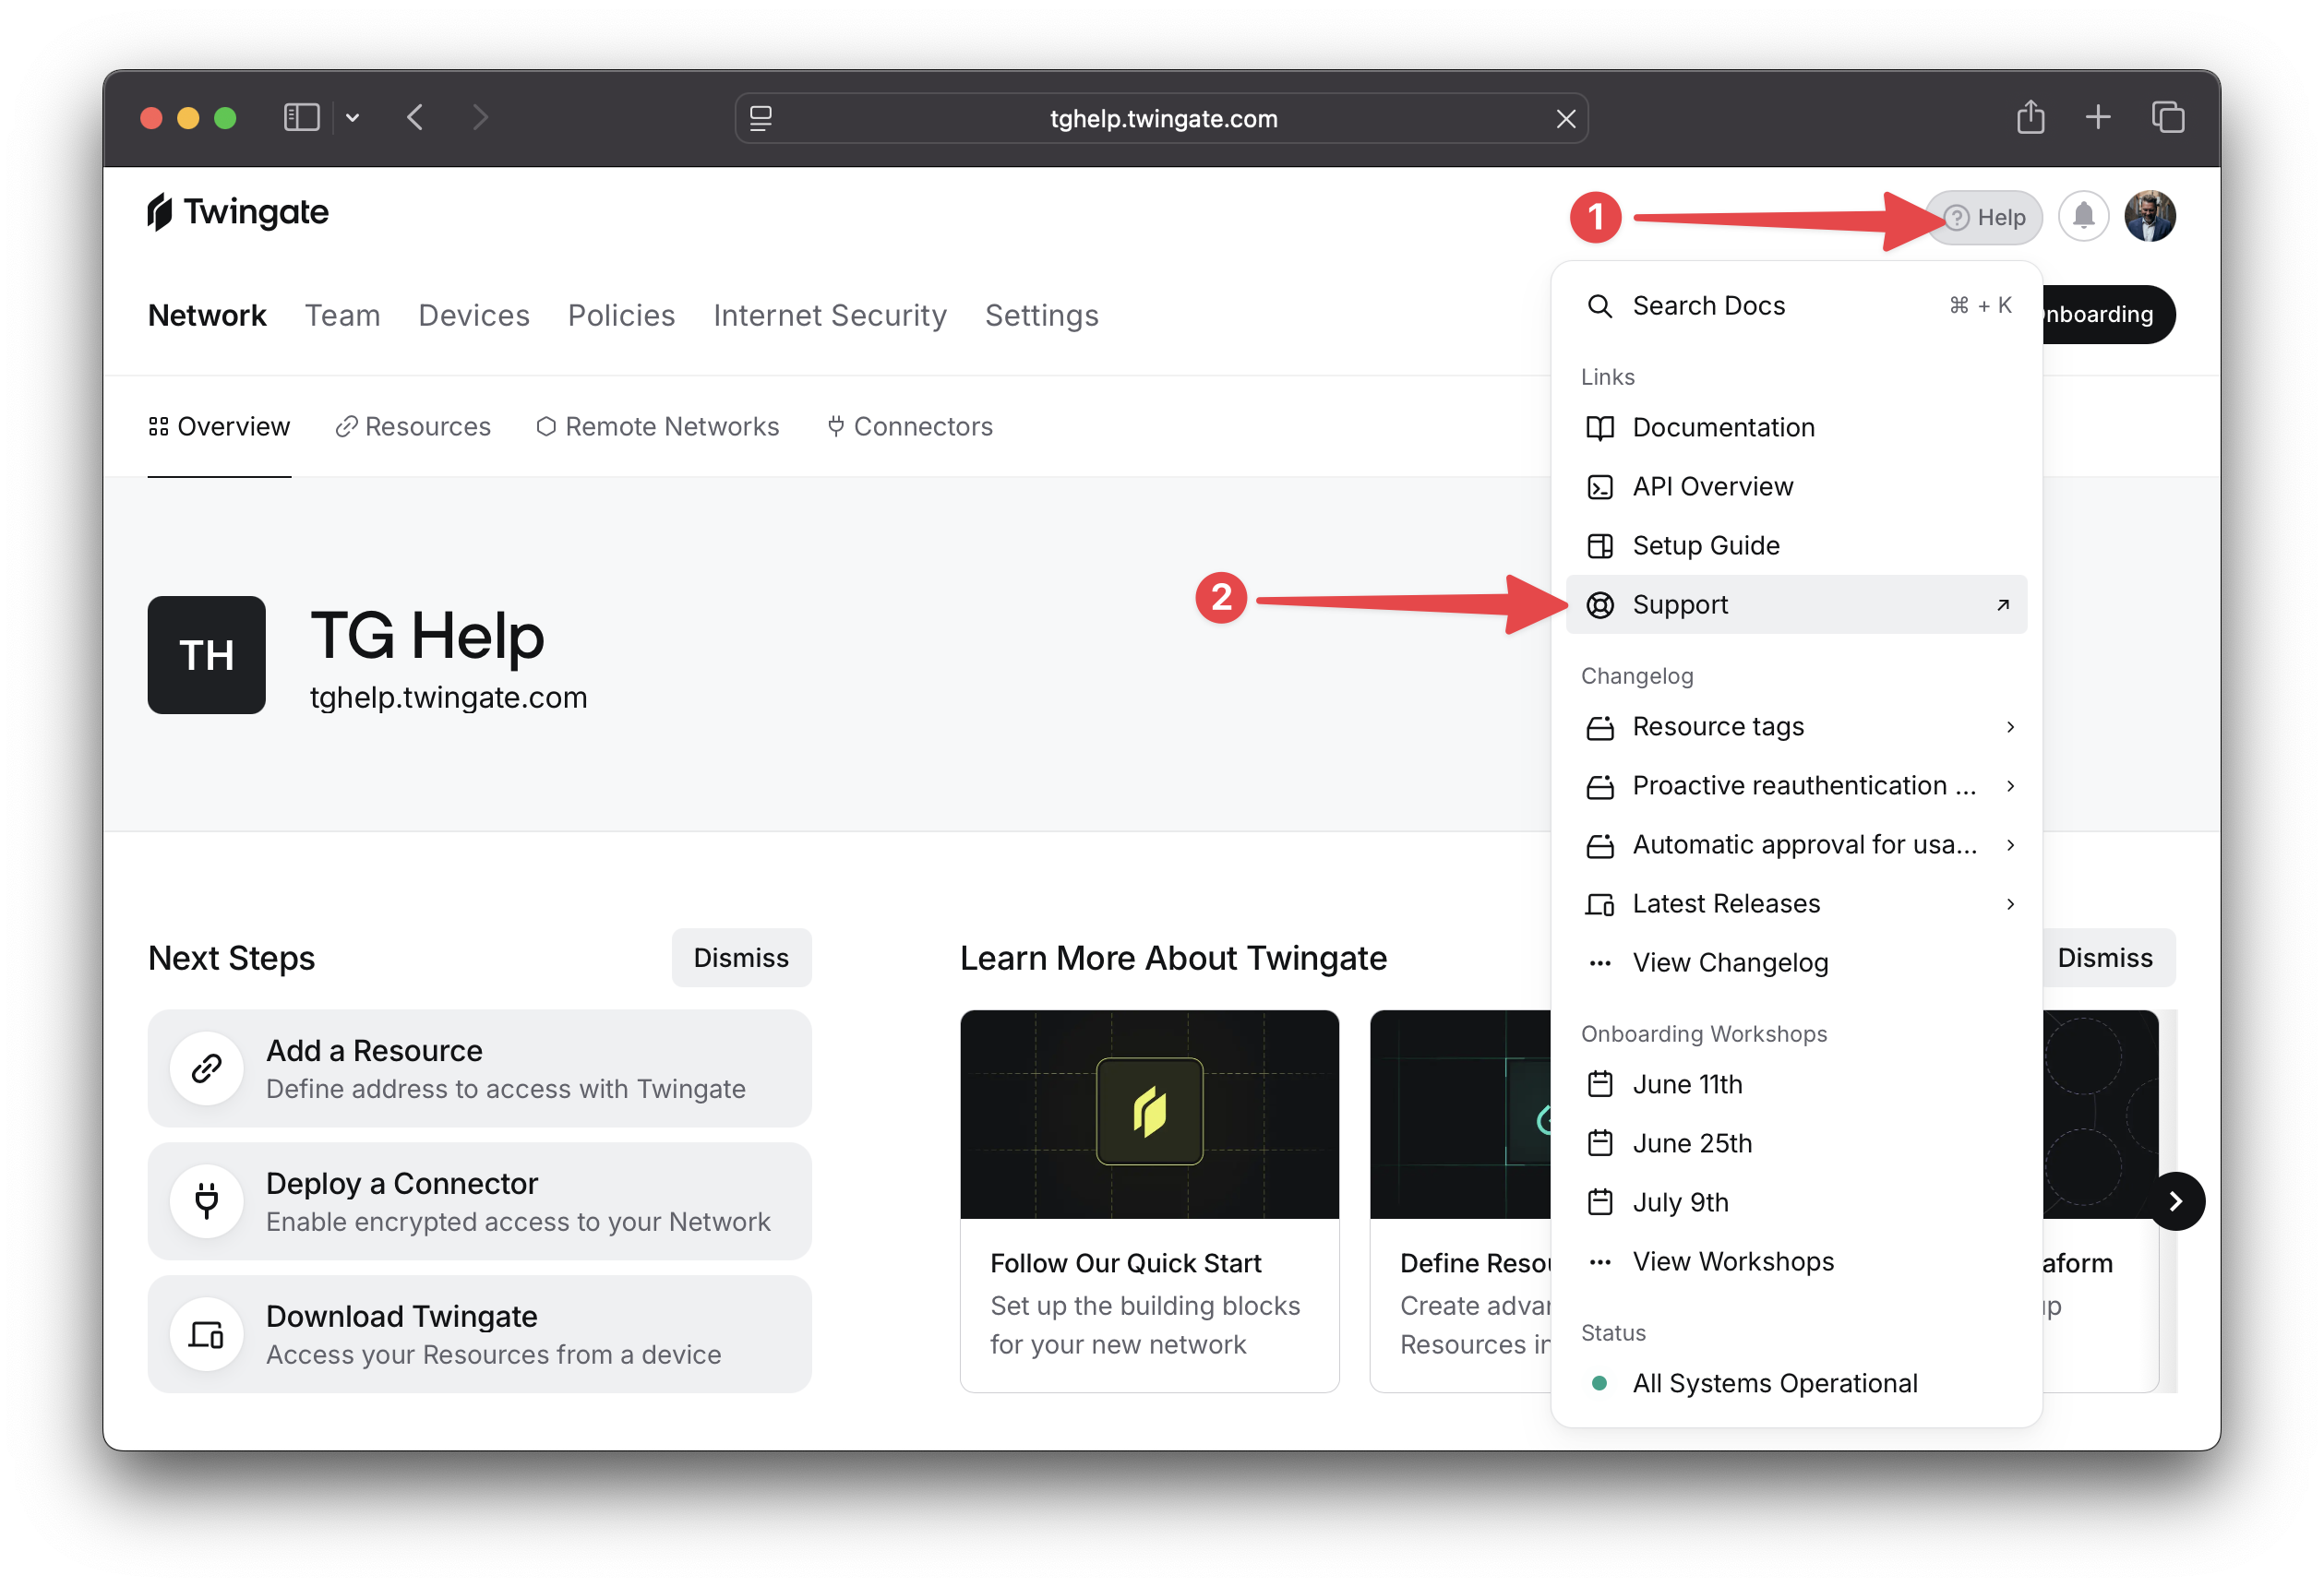Viewport: 2324px width, 1587px height.
Task: Open the Internet Security tab
Action: [830, 316]
